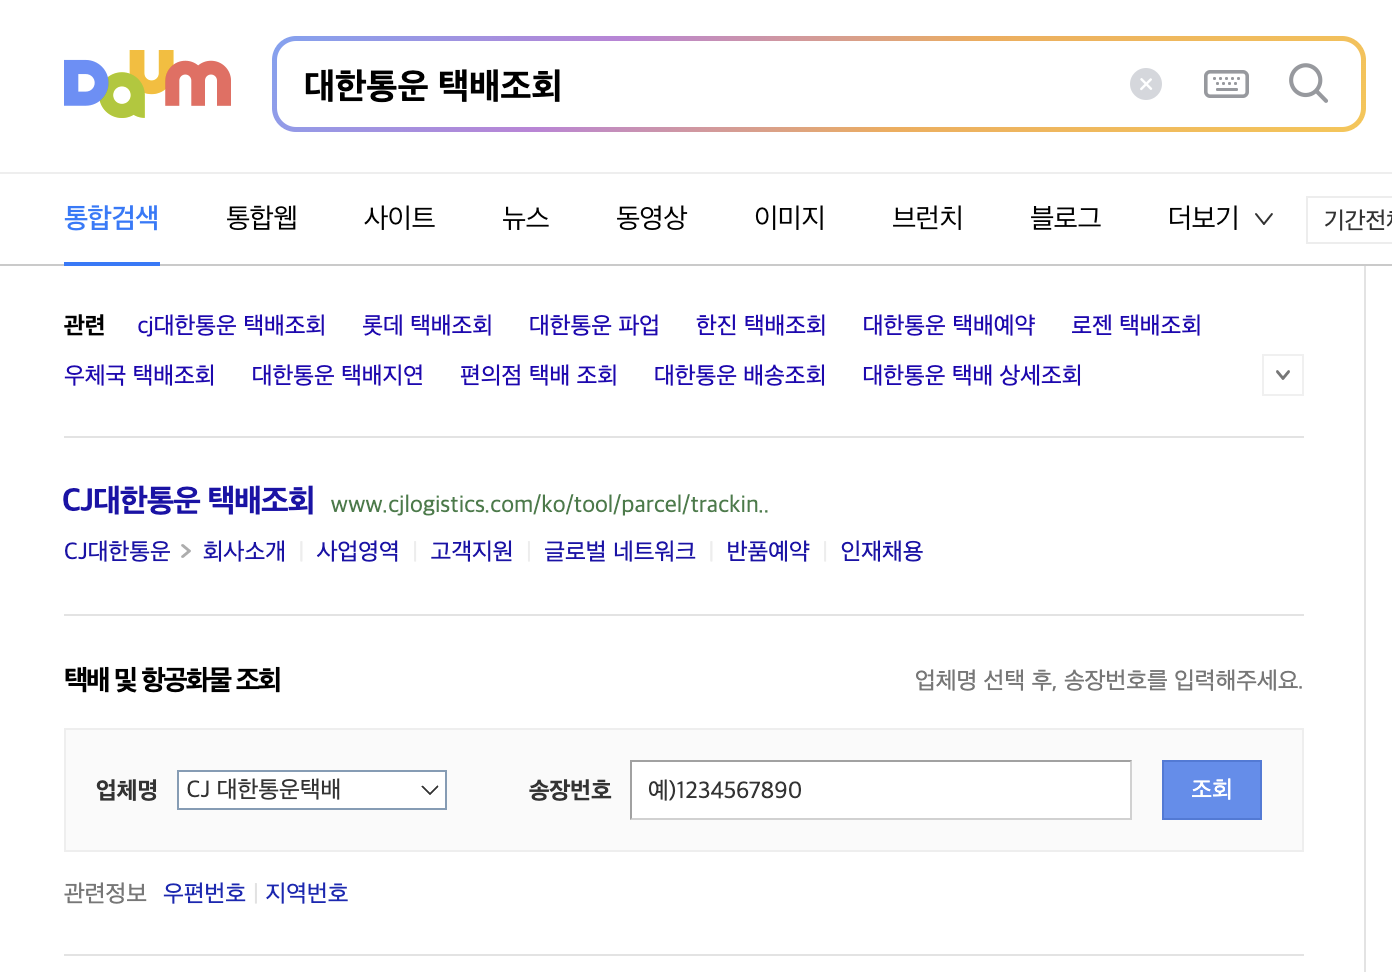Click related search cj대한통운 택배조회
The image size is (1392, 972).
[x=232, y=325]
